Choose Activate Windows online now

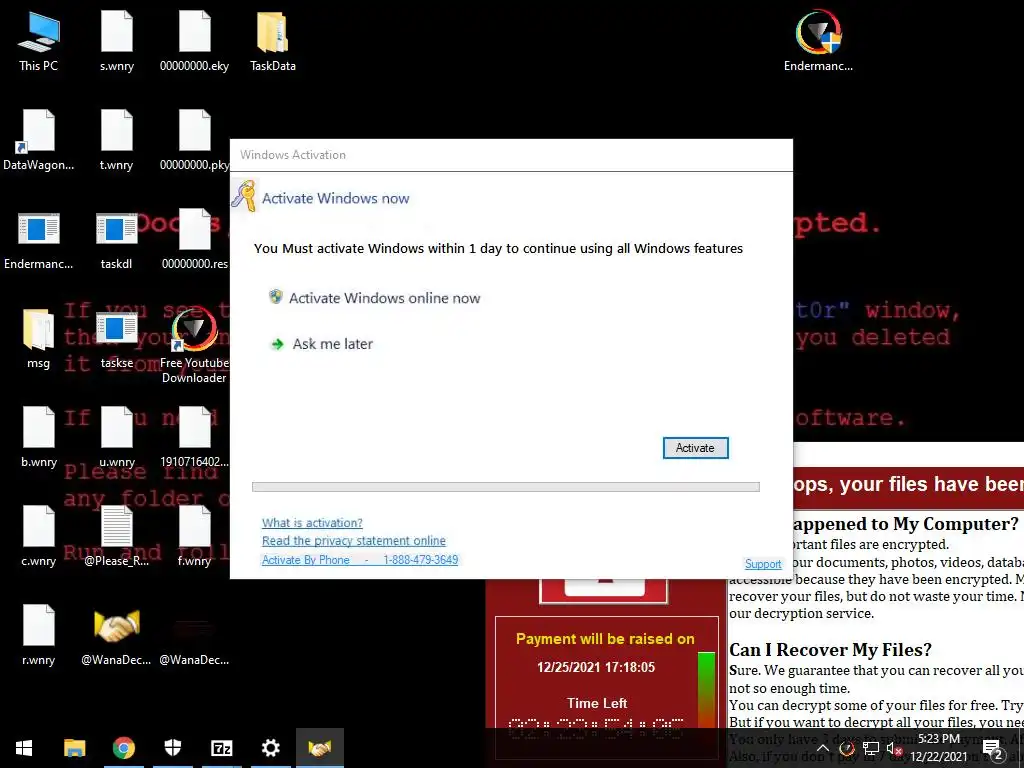tap(374, 298)
